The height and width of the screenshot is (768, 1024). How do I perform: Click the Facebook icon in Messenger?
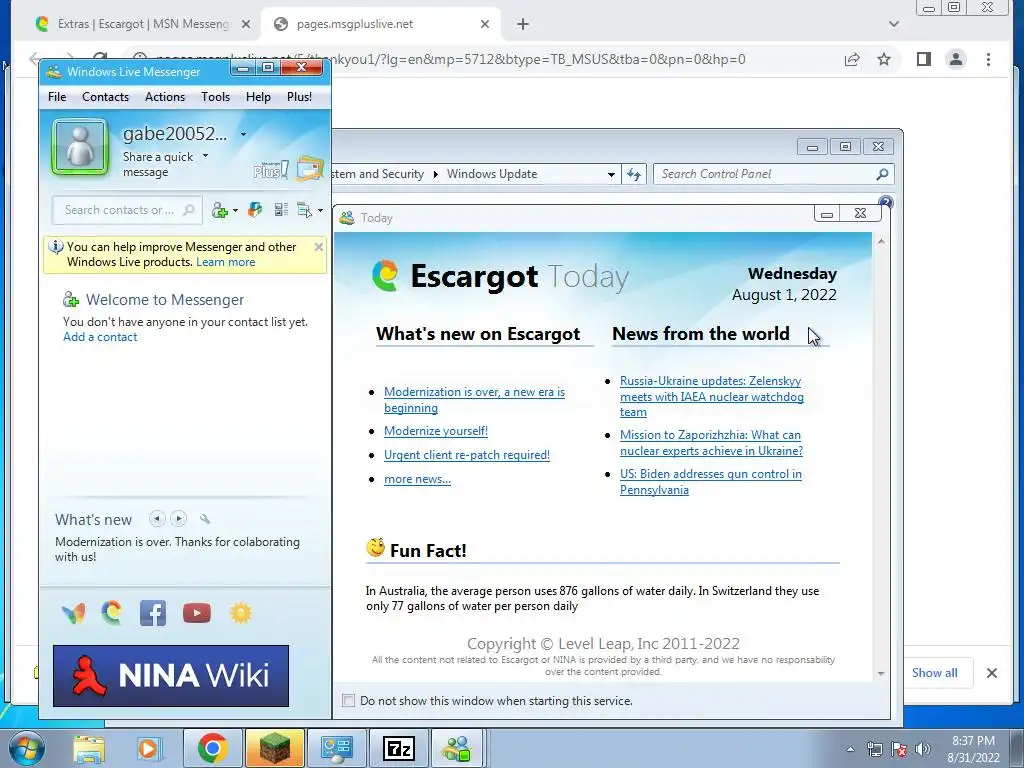click(x=153, y=613)
